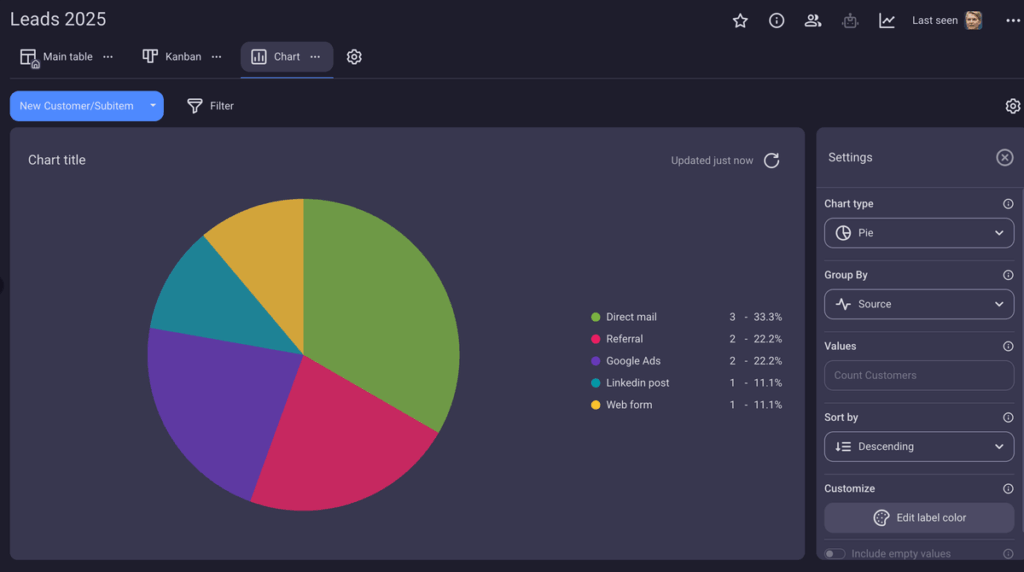
Task: Click the info icon next to Chart type
Action: pos(1008,204)
